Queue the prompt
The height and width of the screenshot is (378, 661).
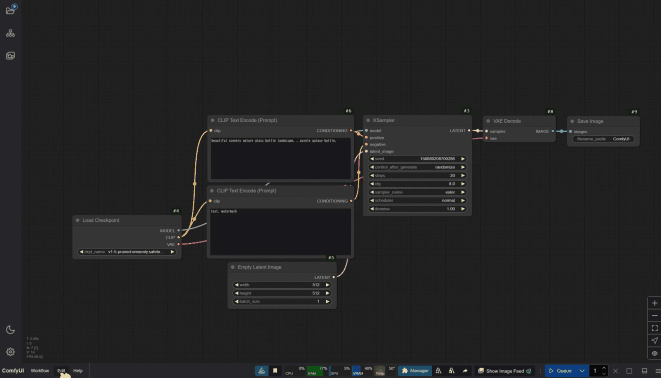[561, 371]
